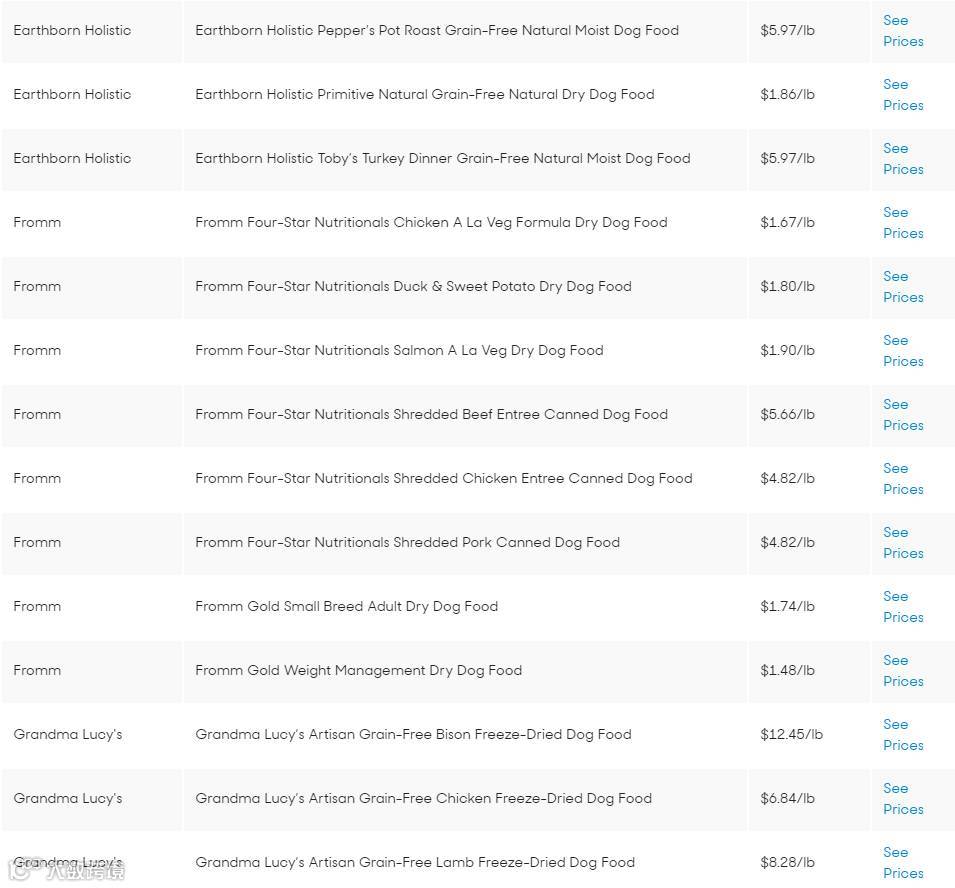Screen dimensions: 955x888
Task: Click Grandma Lucy's brand in Chicken Freeze-Dried row
Action: click(68, 798)
